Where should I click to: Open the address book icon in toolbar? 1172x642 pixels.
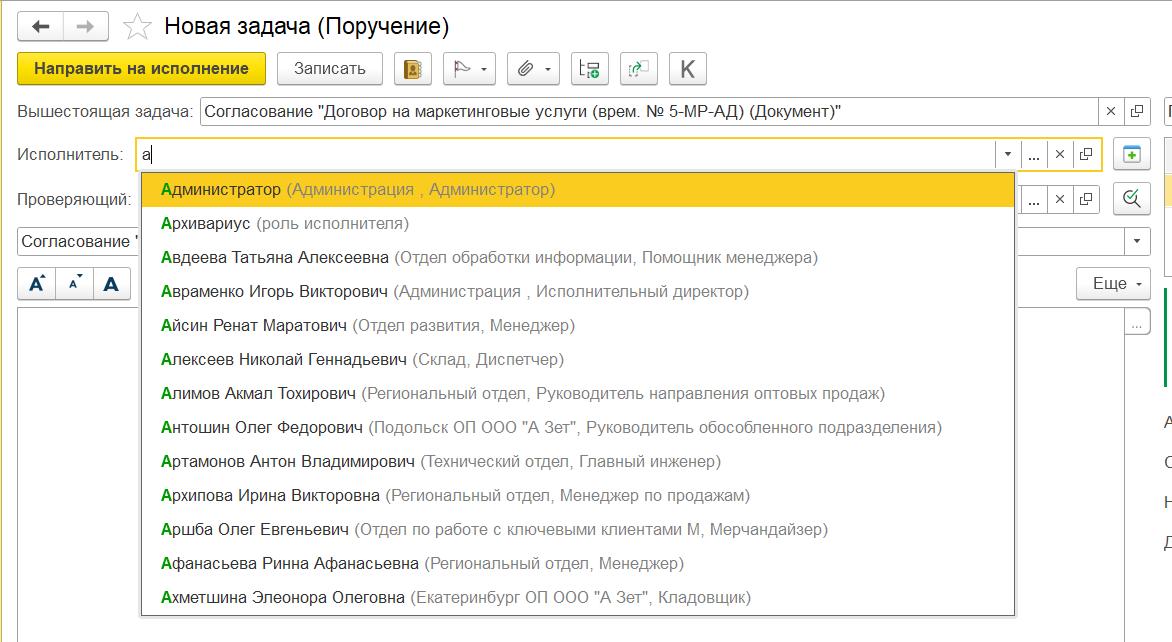(x=412, y=69)
